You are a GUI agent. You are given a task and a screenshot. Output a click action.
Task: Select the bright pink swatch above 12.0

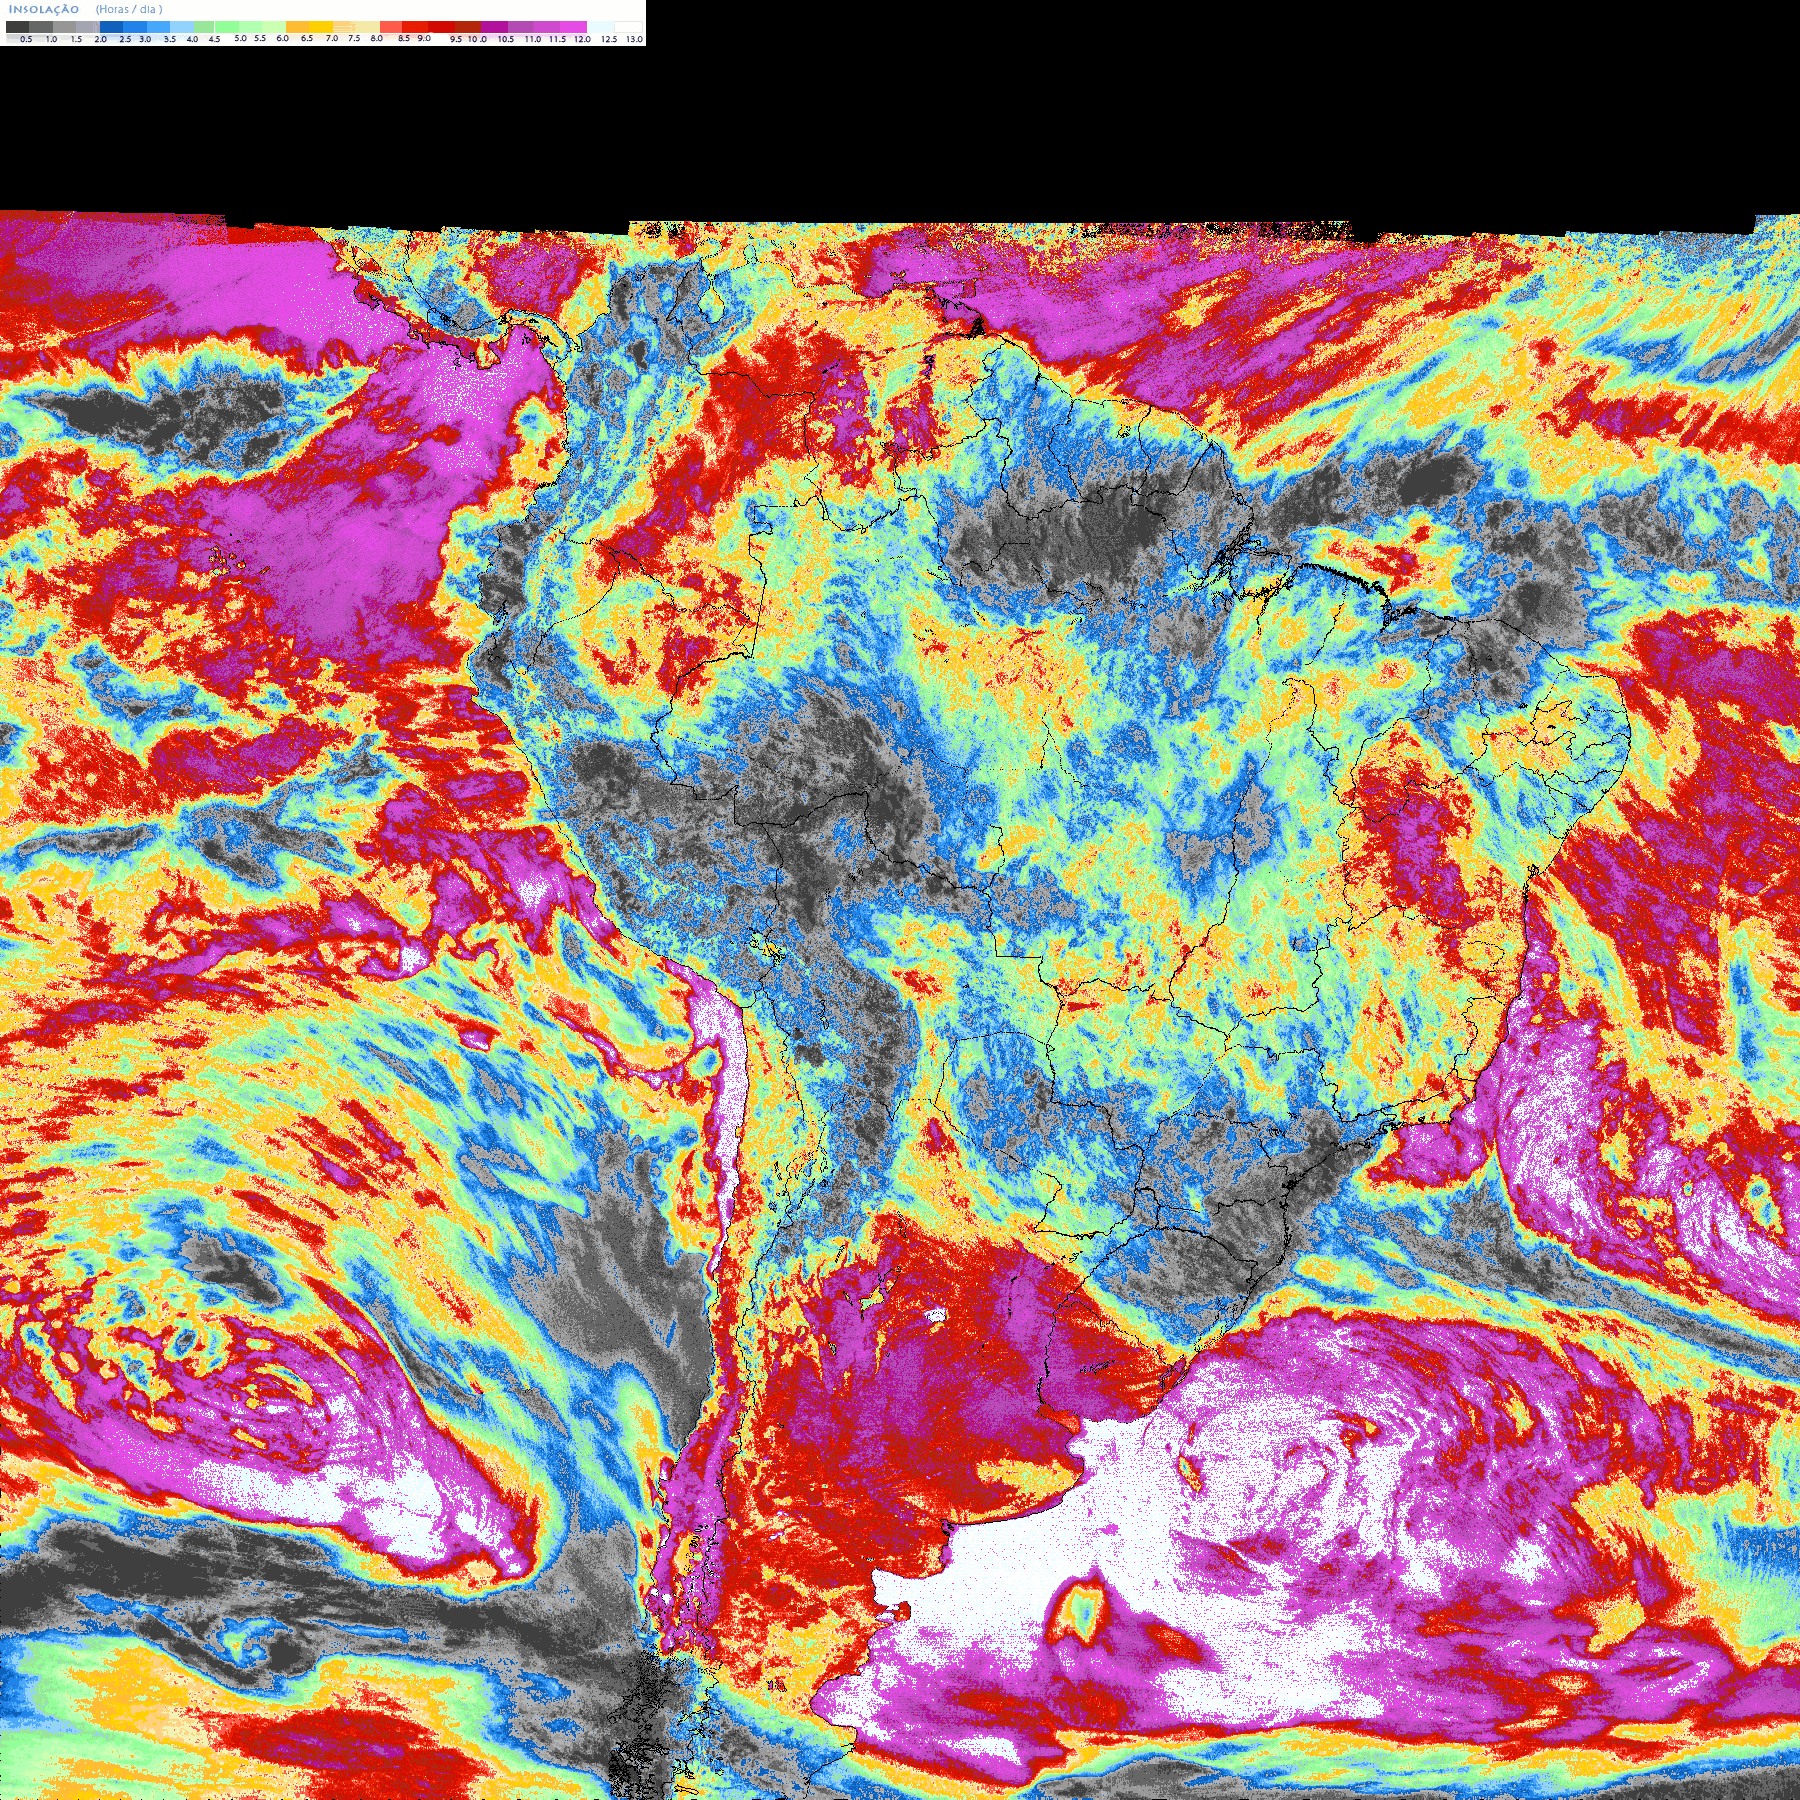point(573,27)
